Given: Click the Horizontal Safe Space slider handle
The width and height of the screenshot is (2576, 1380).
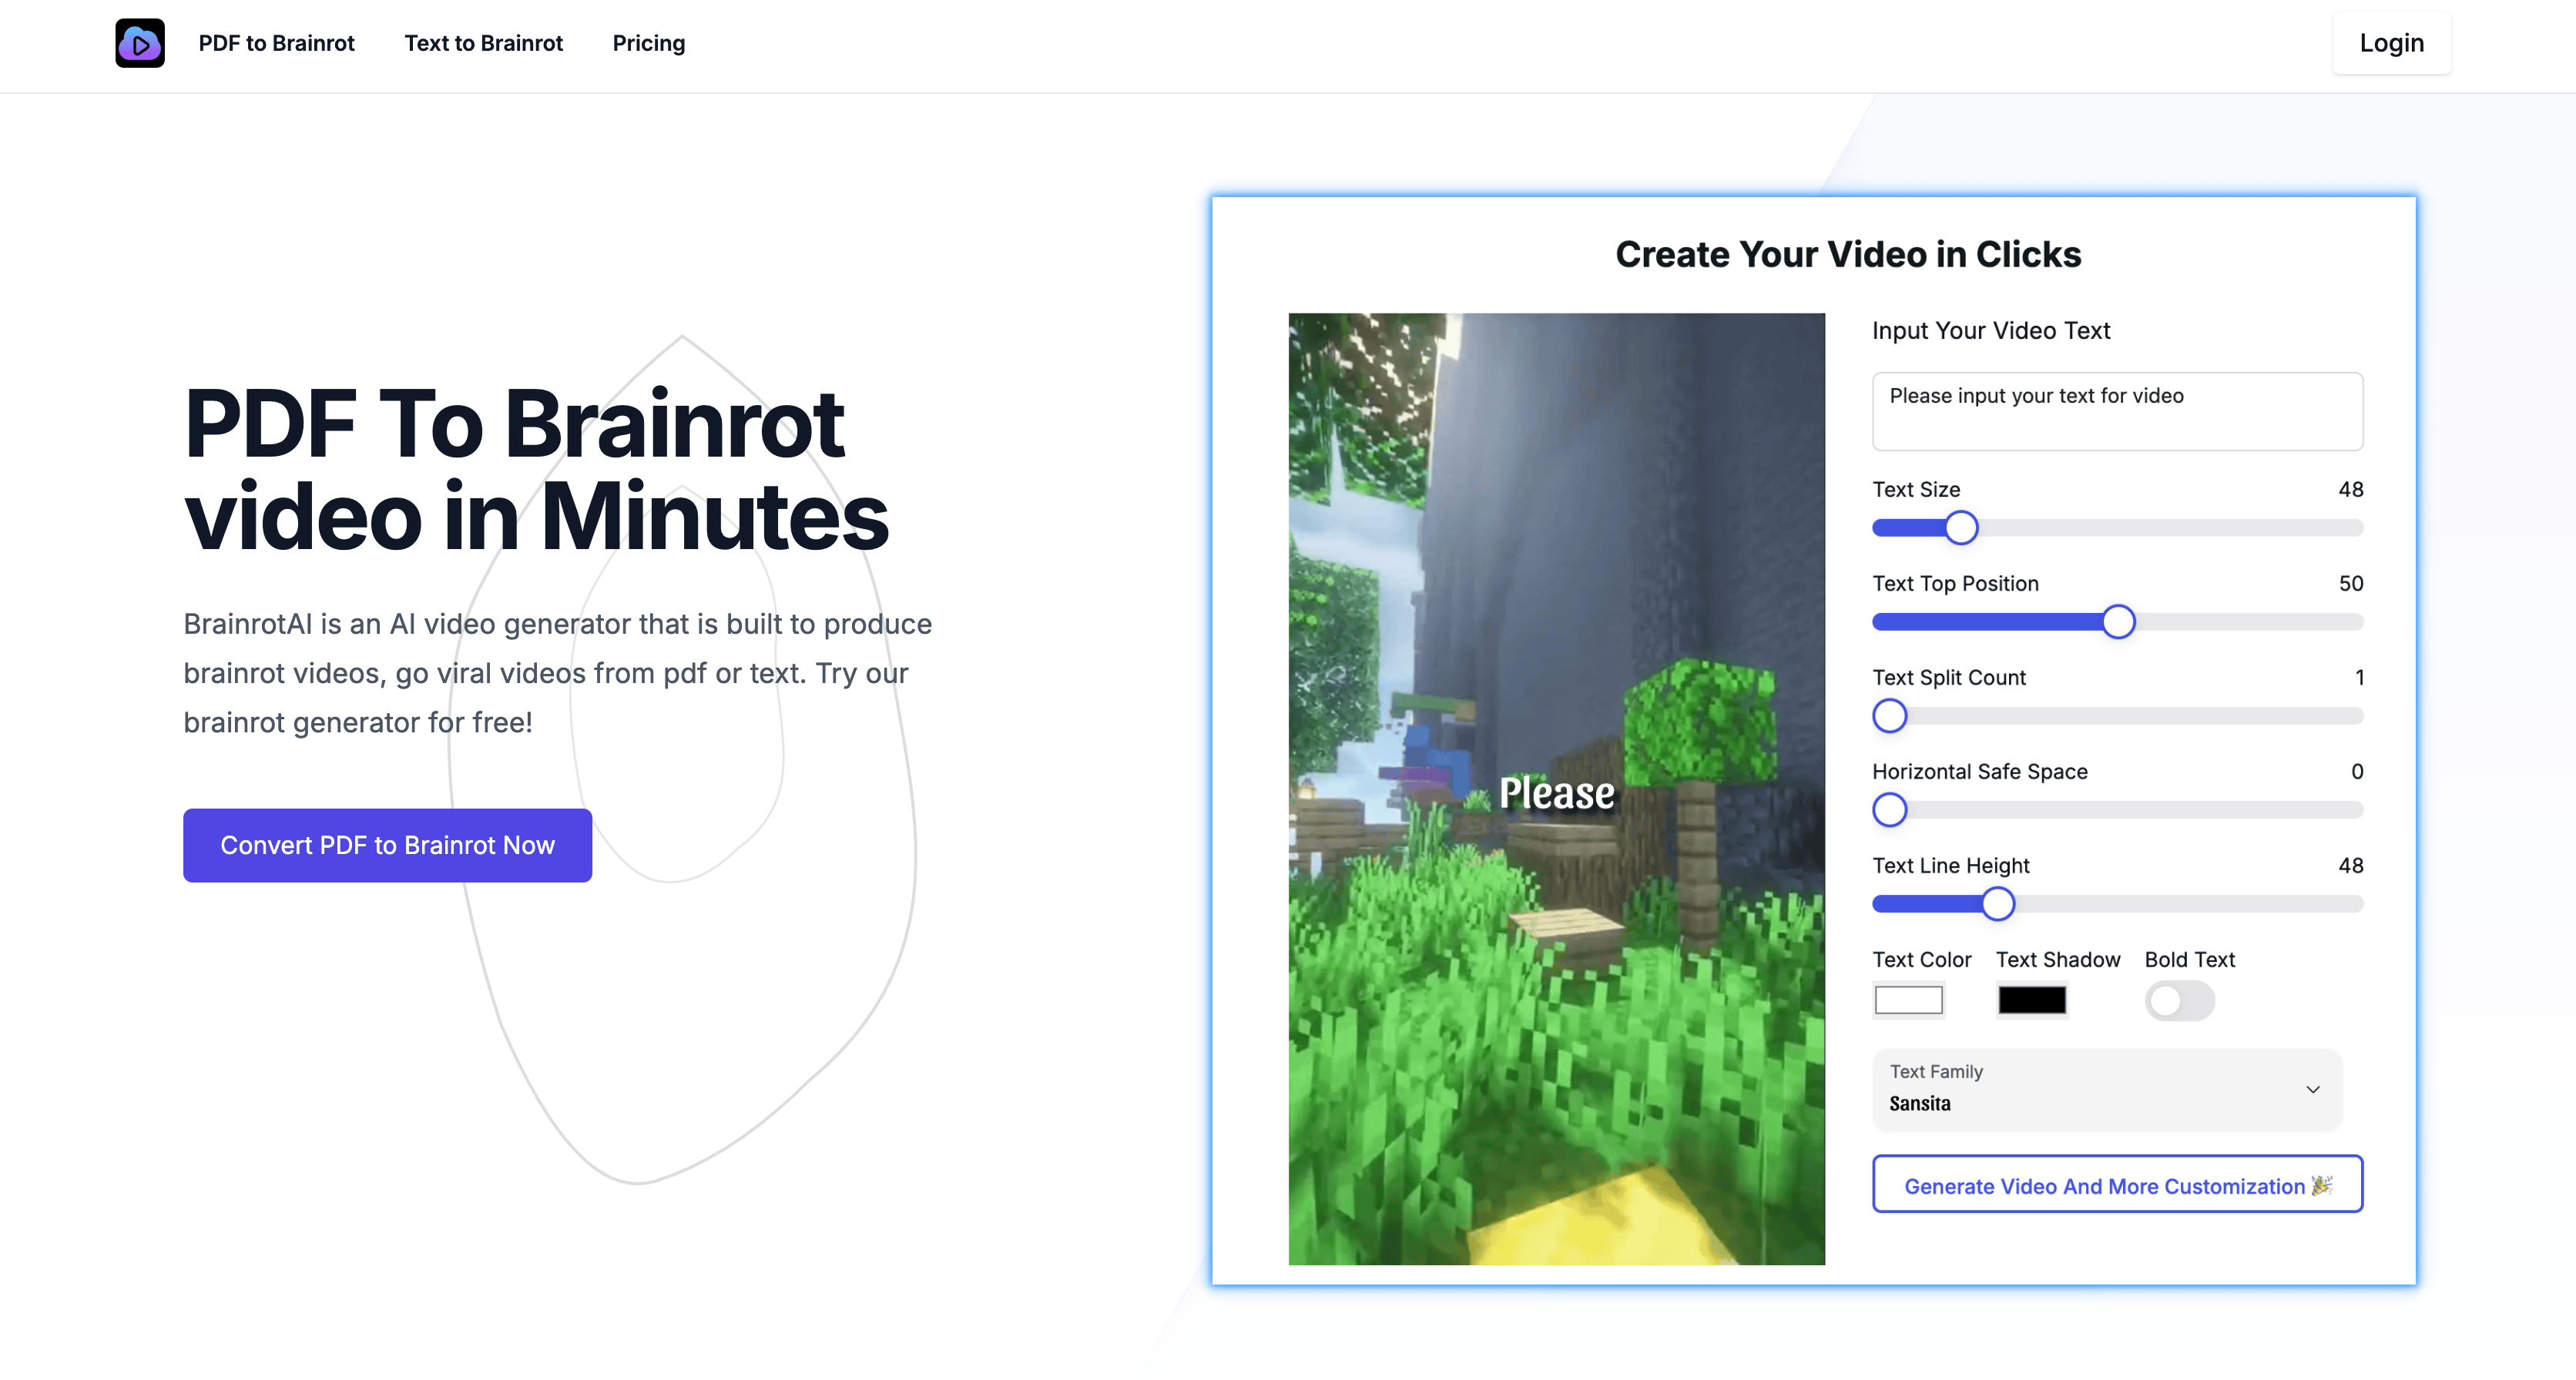Looking at the screenshot, I should [1890, 809].
